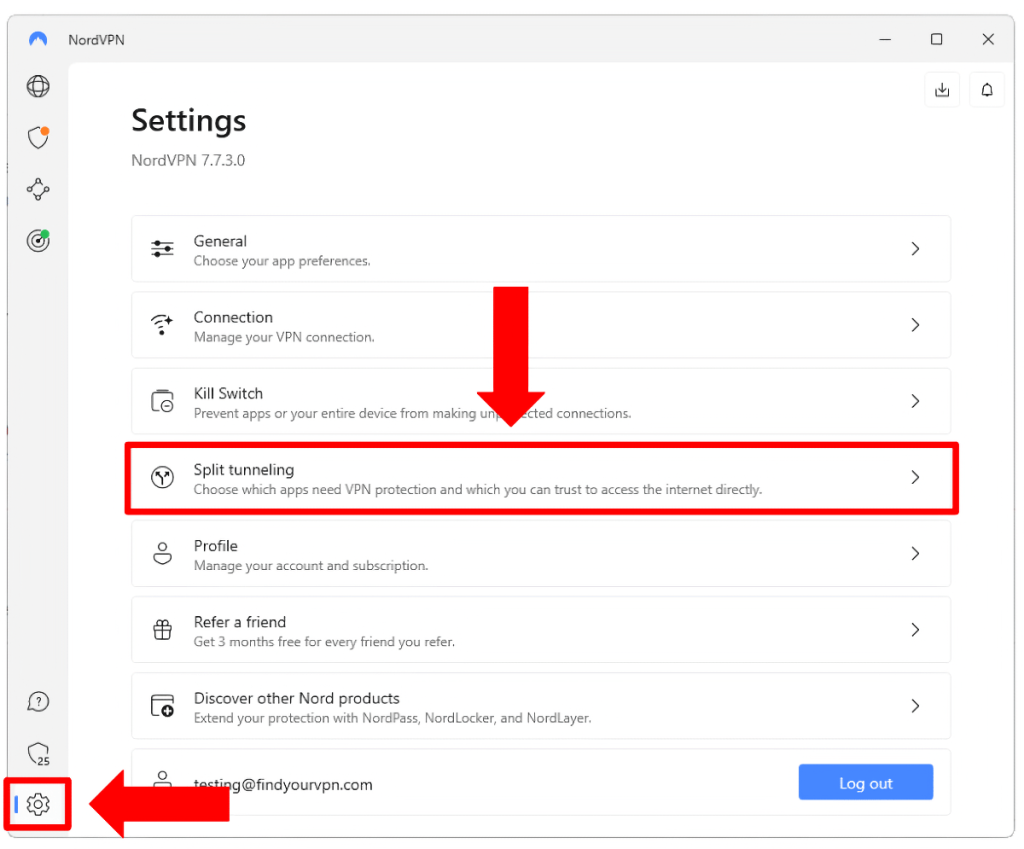Open the Meshnet icon in the sidebar
Image resolution: width=1024 pixels, height=849 pixels.
[x=38, y=189]
